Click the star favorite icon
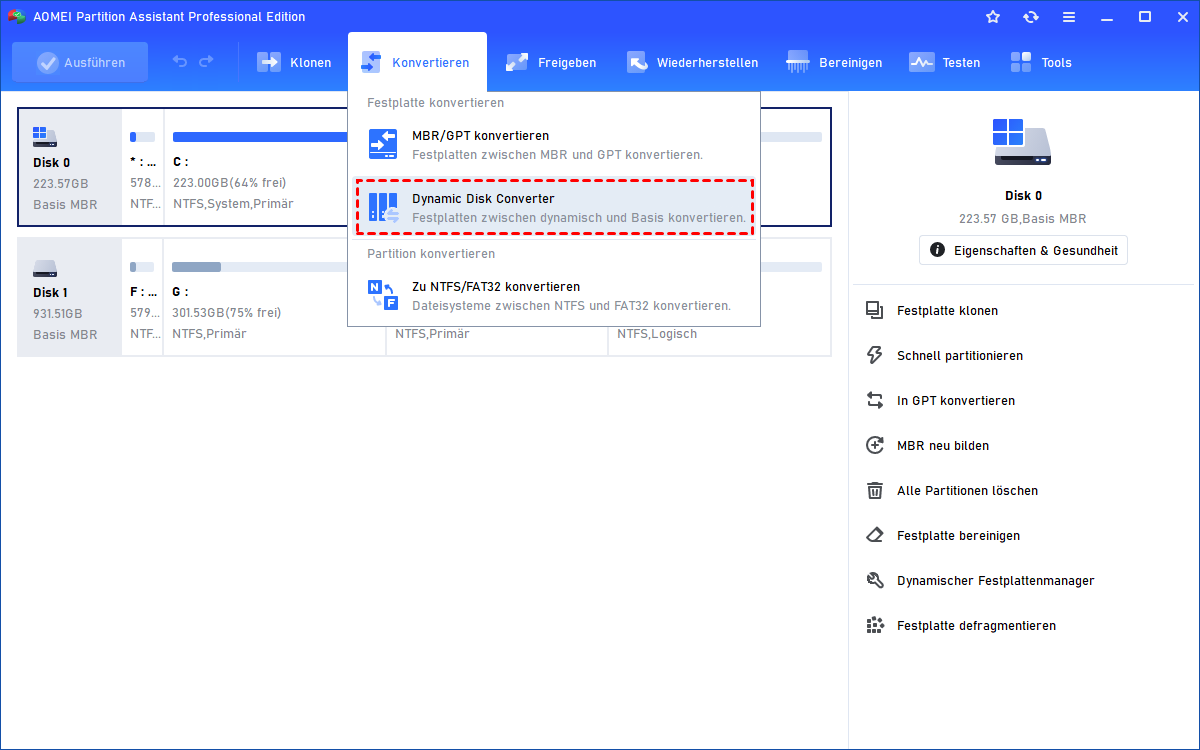This screenshot has height=750, width=1200. point(993,17)
